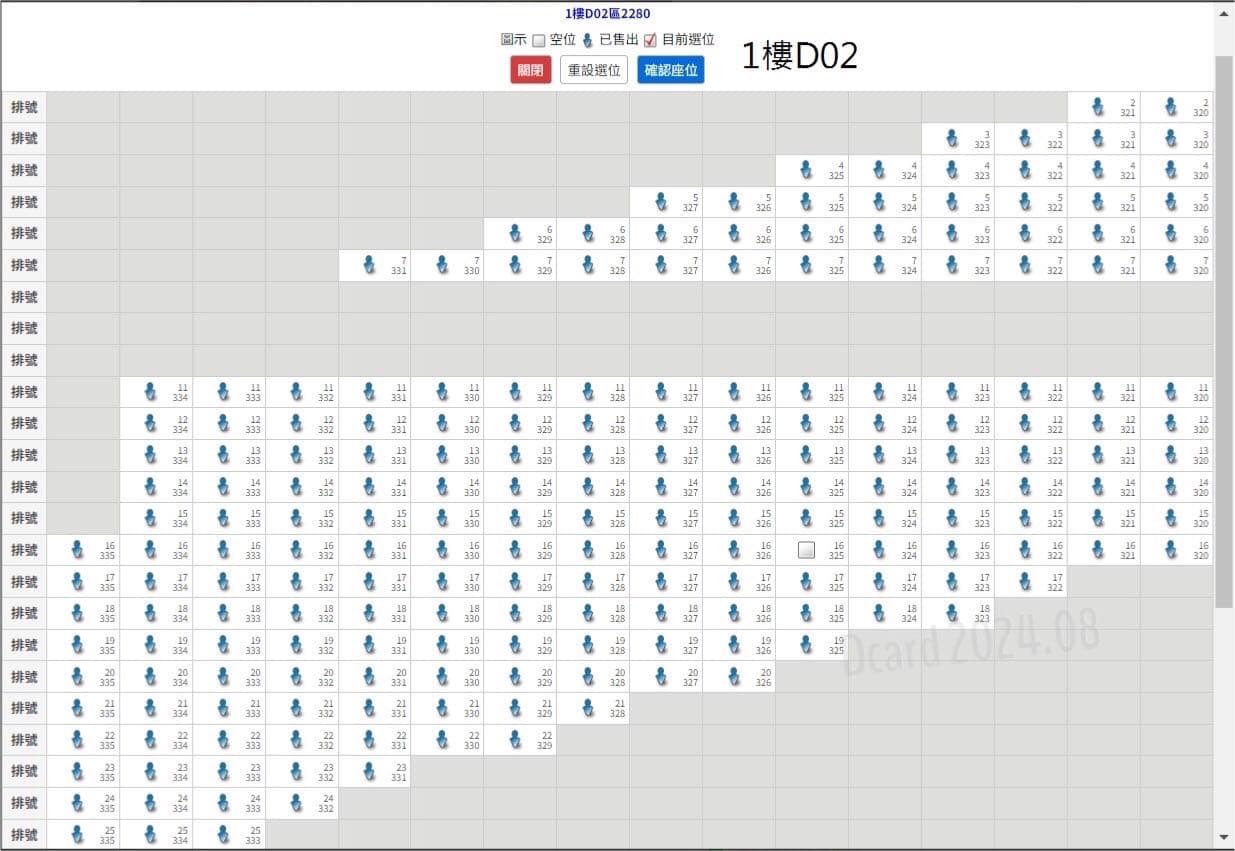Select the sold seat icon at row 18 seat 323
This screenshot has width=1235, height=851.
(x=952, y=613)
